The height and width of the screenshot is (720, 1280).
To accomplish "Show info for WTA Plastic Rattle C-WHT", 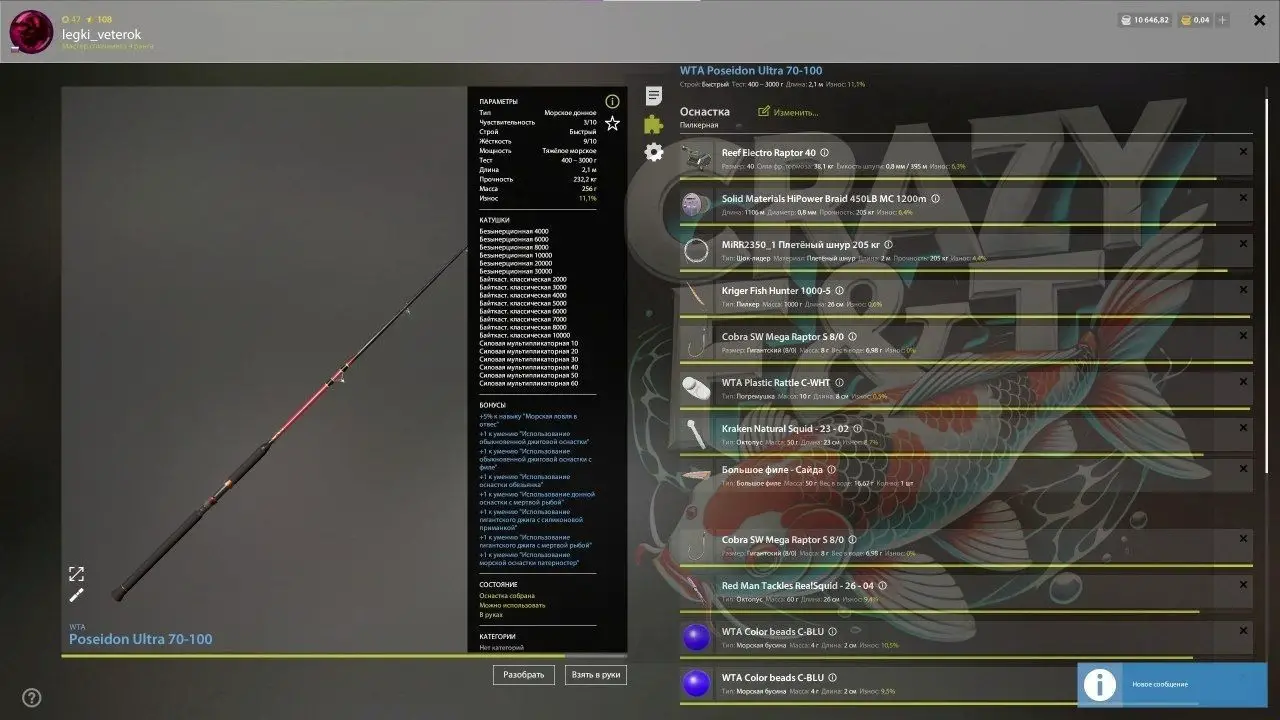I will coord(839,383).
